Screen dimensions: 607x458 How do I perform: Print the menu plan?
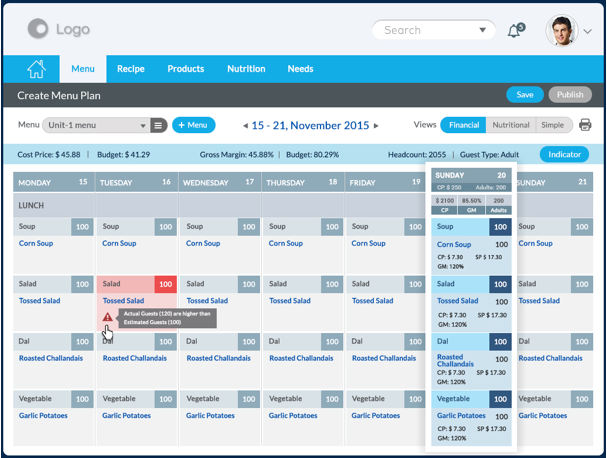point(586,125)
